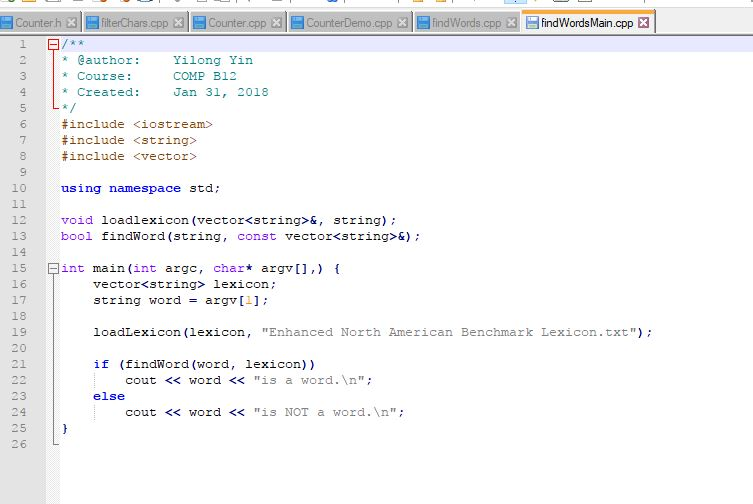Close the findWords.cpp tab
Viewport: 753px width, 504px height.
coord(511,22)
